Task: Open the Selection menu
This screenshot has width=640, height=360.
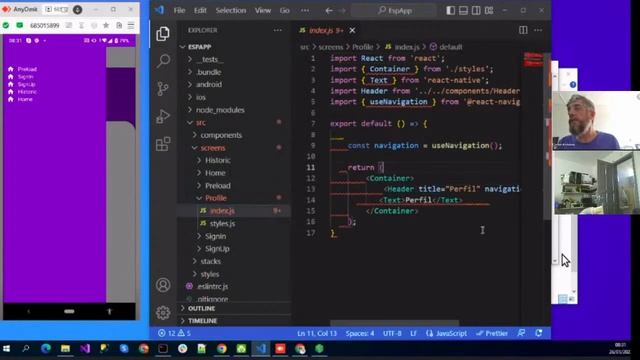Action: coord(231,11)
